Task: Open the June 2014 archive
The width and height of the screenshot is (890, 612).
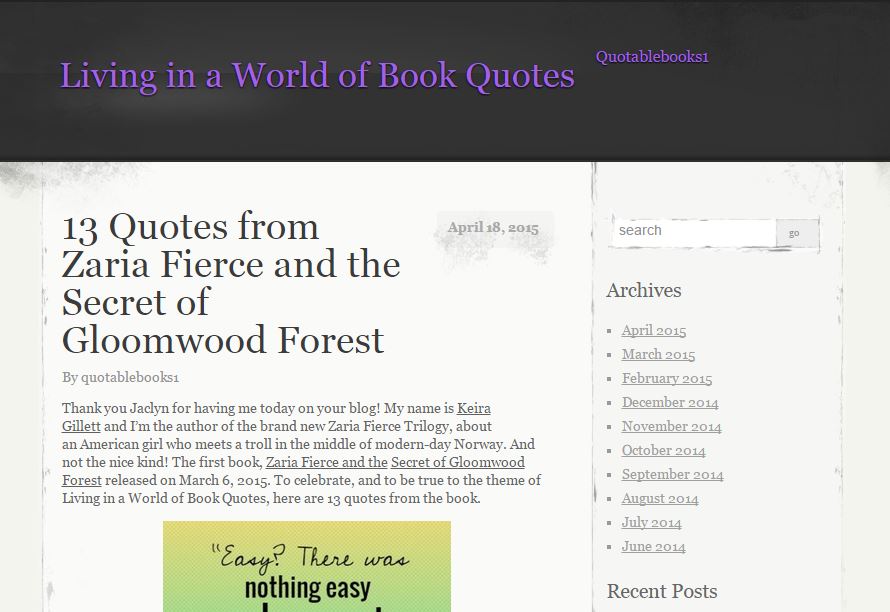Action: click(x=653, y=547)
